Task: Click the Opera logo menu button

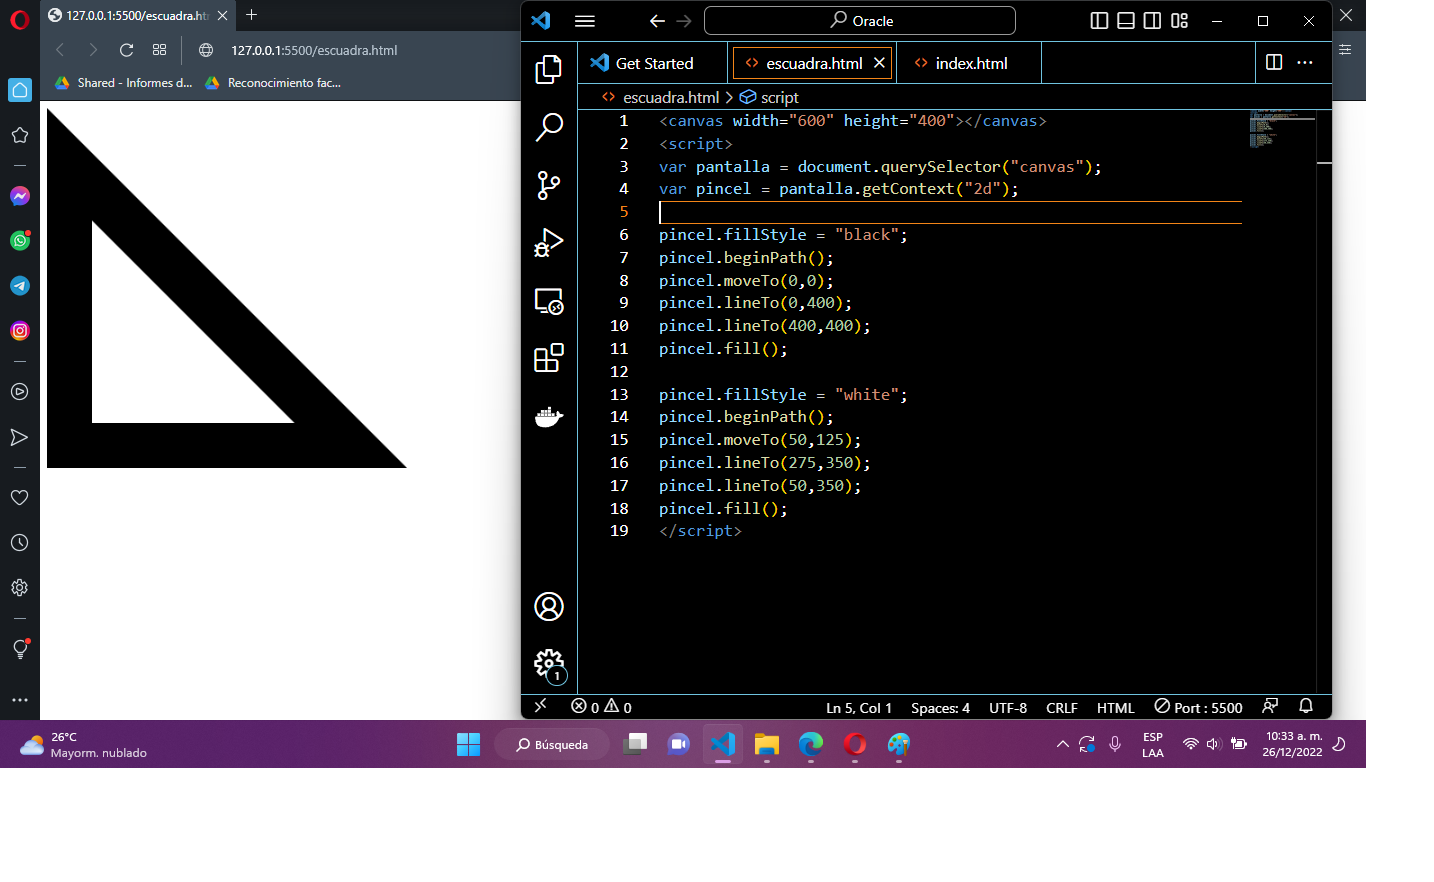Action: 20,19
